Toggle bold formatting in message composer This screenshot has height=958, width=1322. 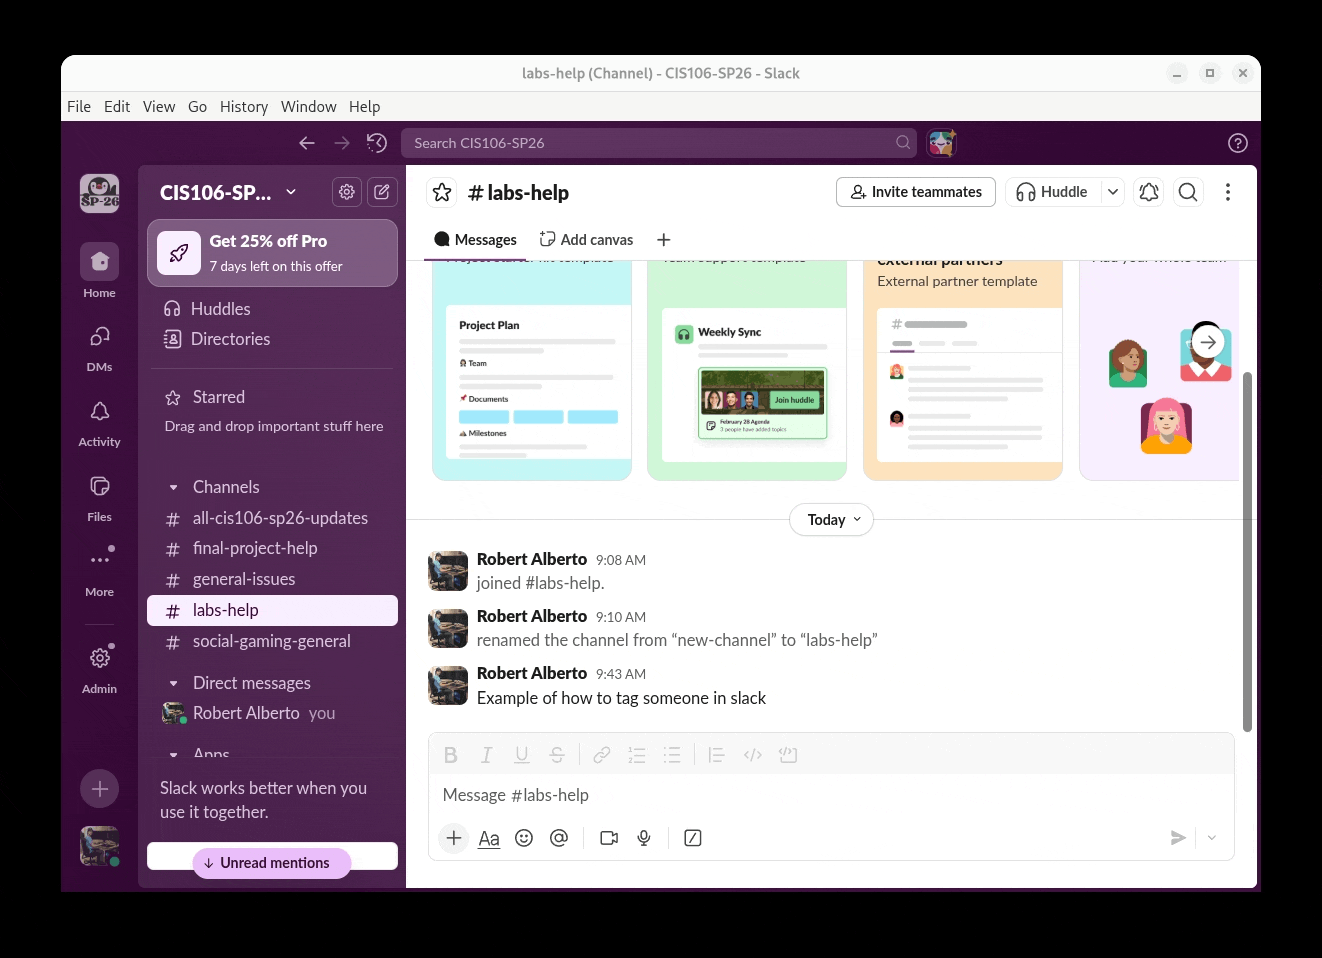pos(451,755)
